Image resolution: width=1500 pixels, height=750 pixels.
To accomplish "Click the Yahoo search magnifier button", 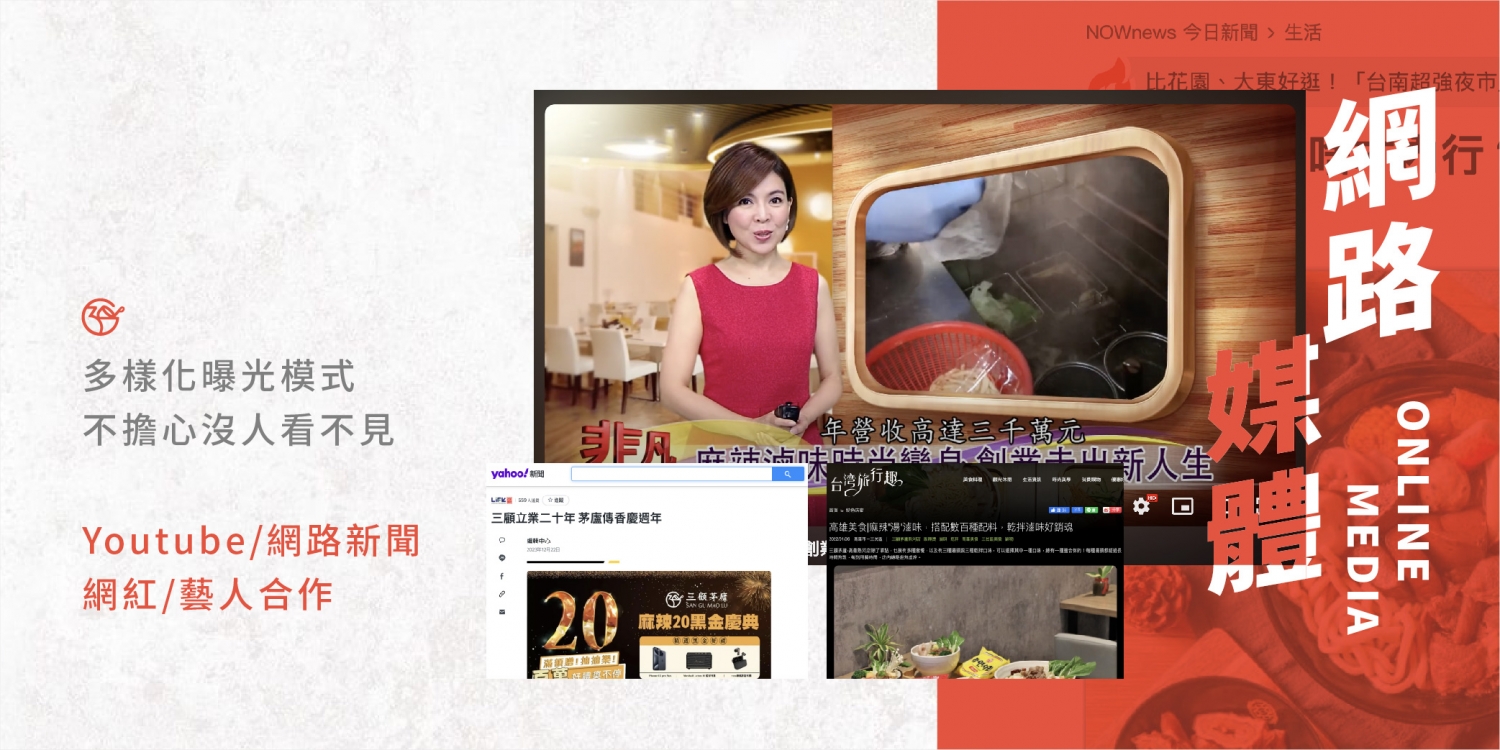I will tap(787, 474).
